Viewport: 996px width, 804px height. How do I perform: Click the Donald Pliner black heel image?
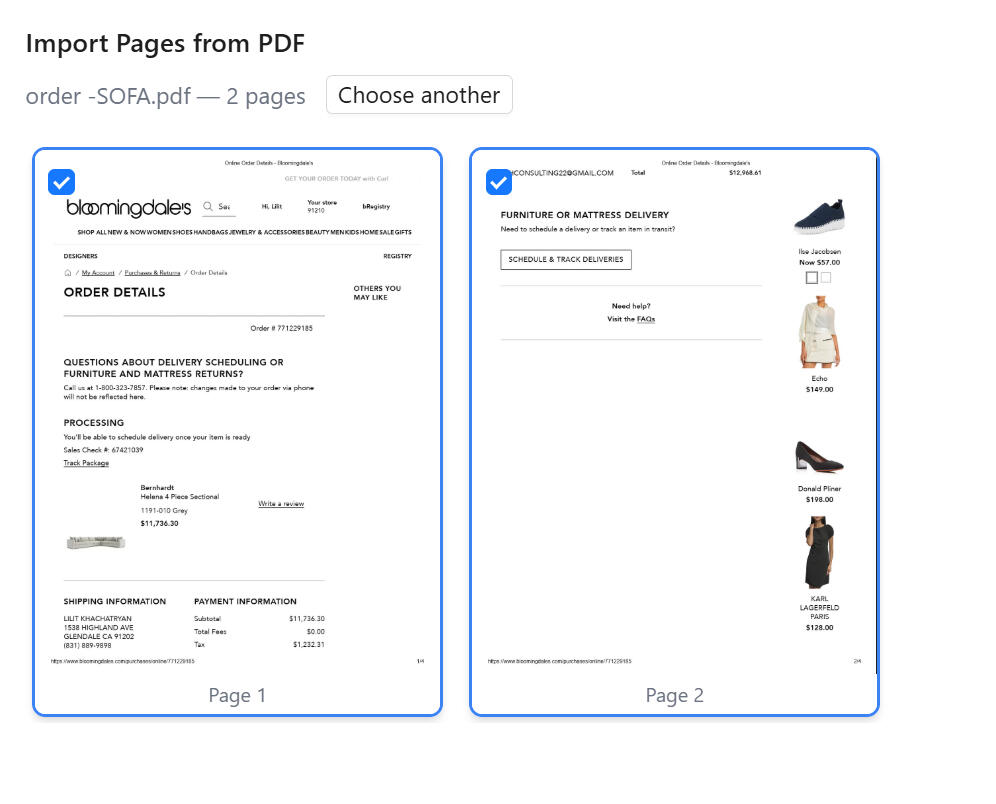click(819, 457)
